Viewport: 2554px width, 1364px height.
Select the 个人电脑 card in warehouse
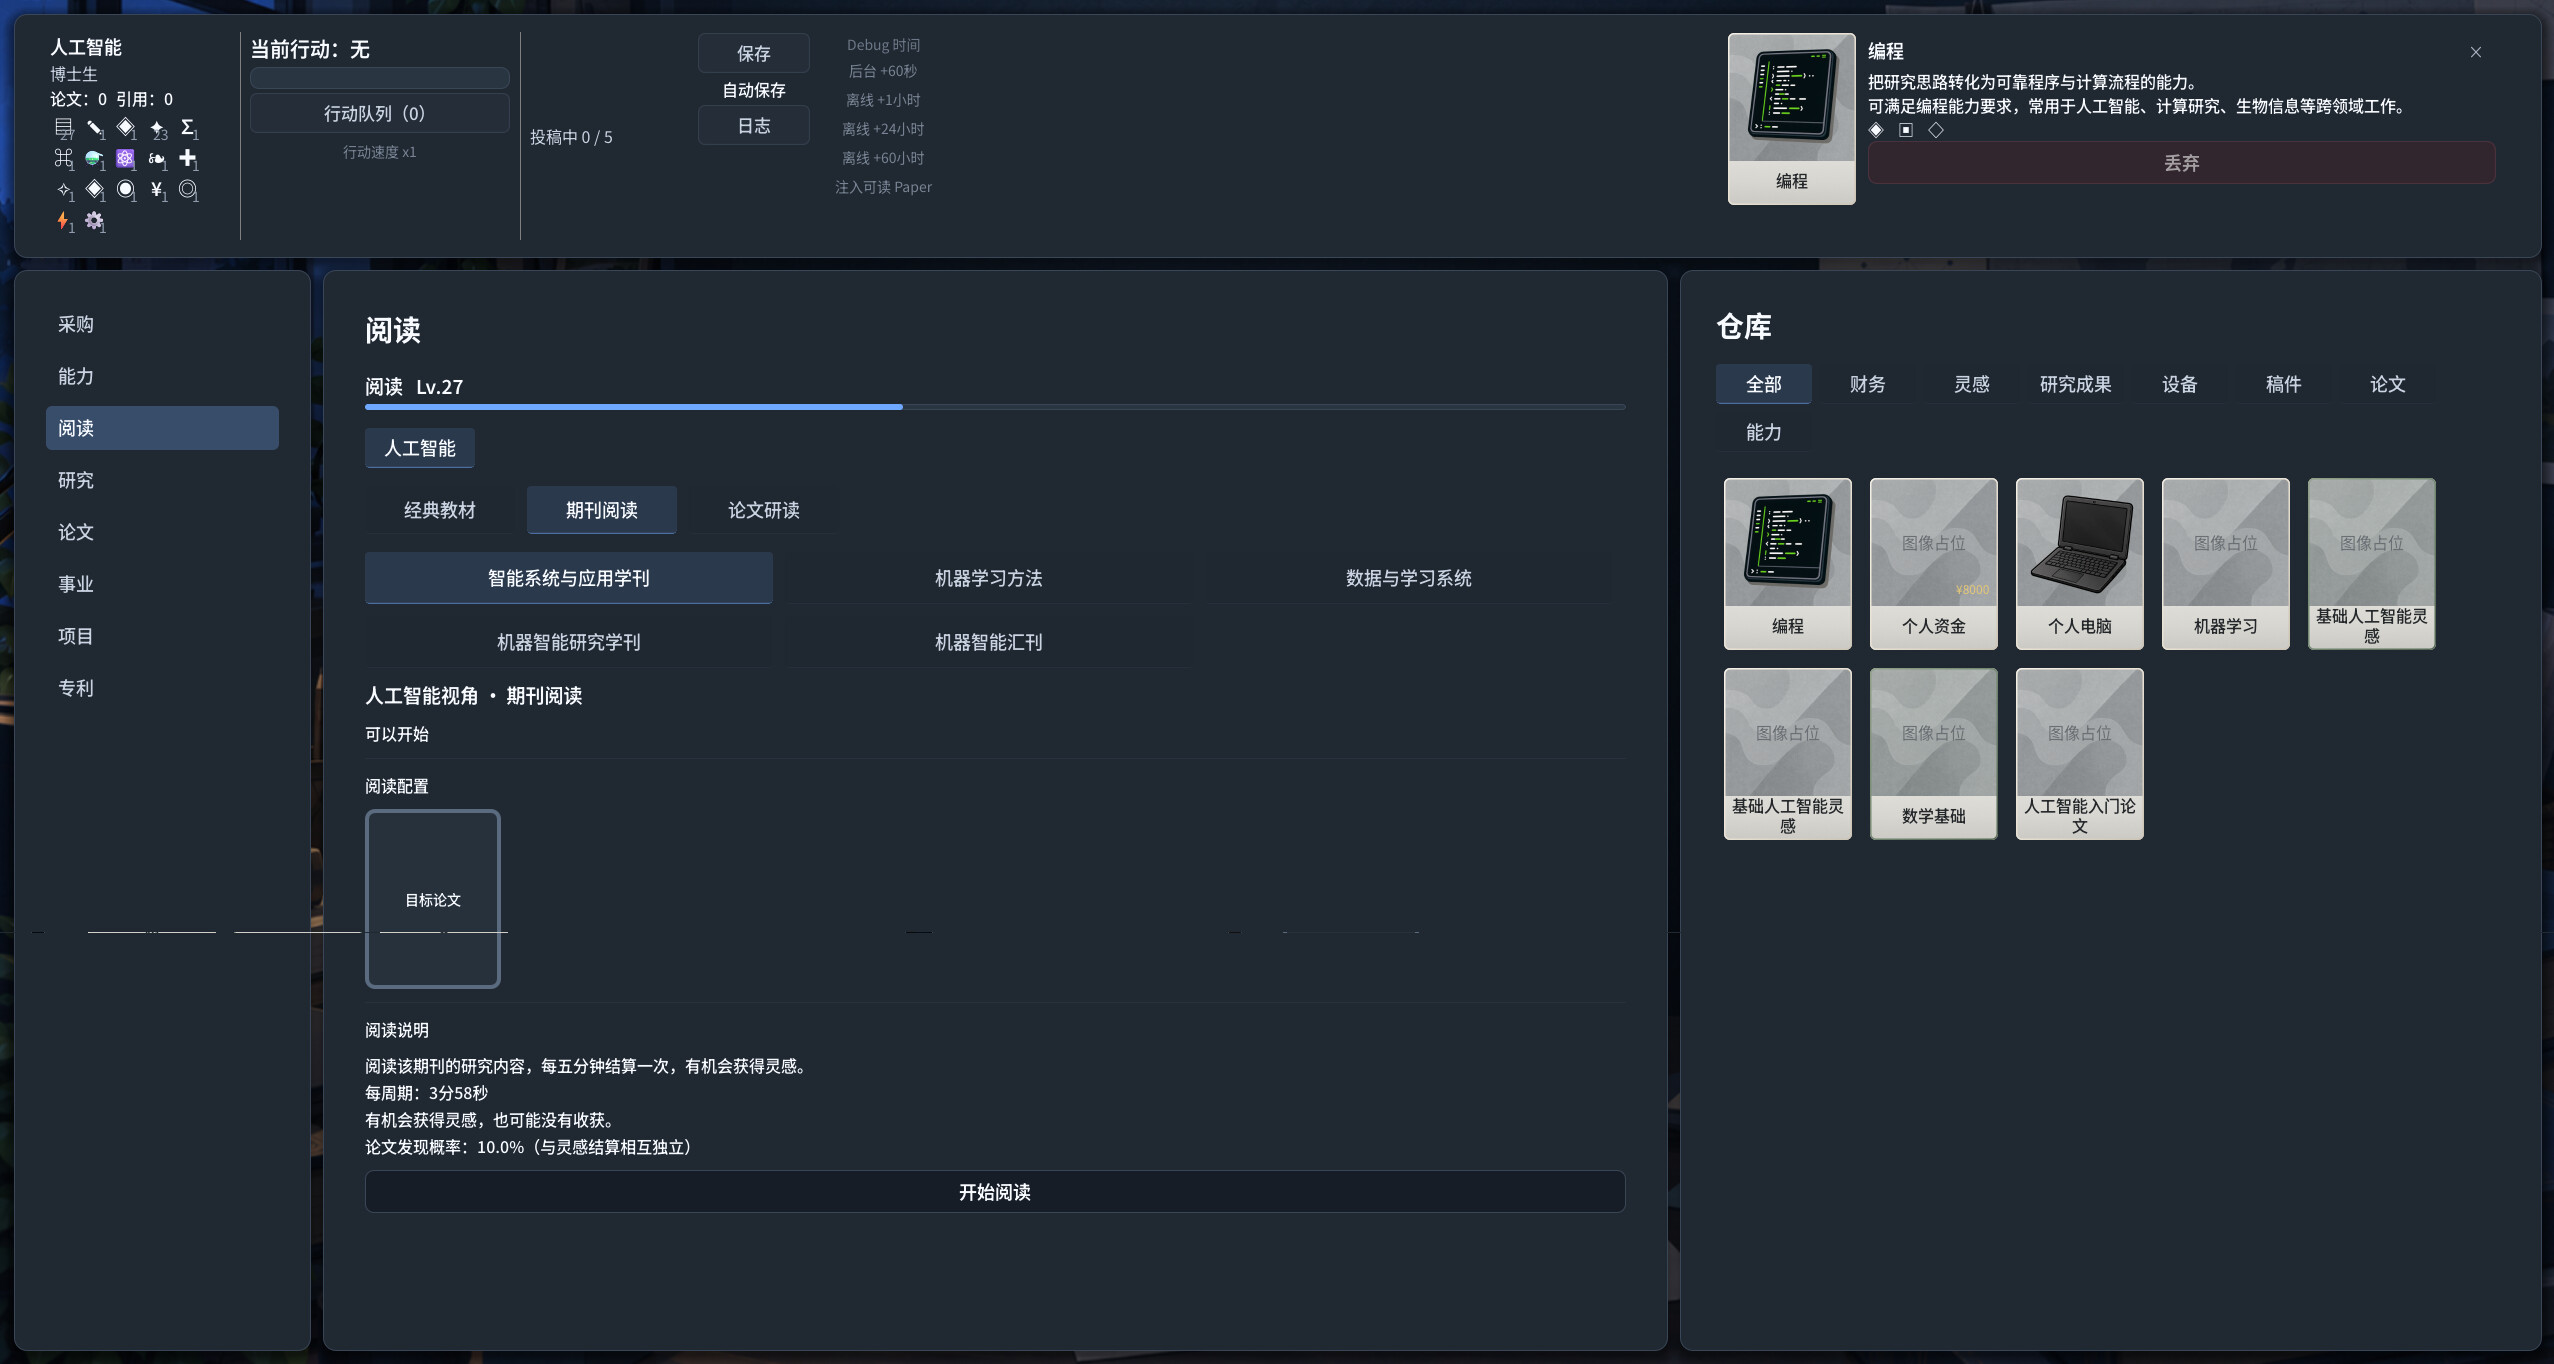2079,563
